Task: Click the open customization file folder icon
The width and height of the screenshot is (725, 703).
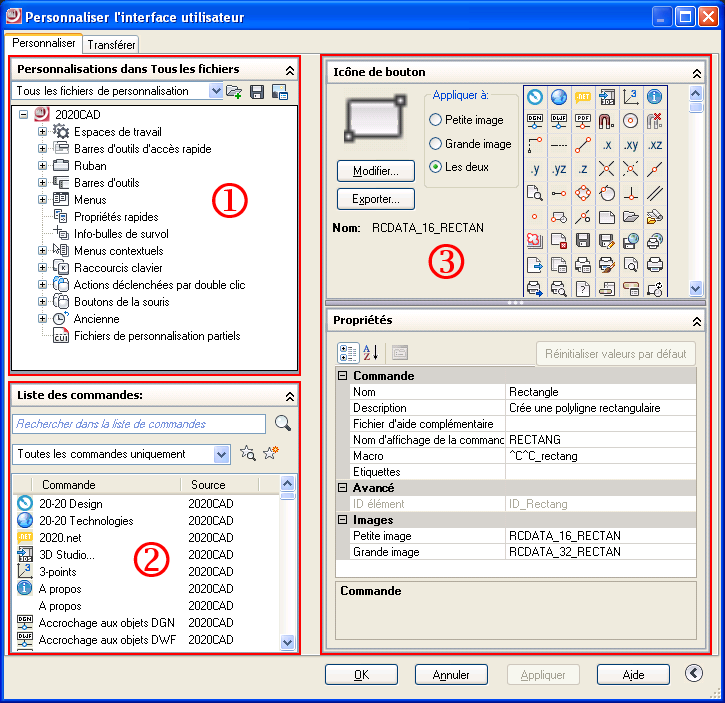Action: (235, 92)
